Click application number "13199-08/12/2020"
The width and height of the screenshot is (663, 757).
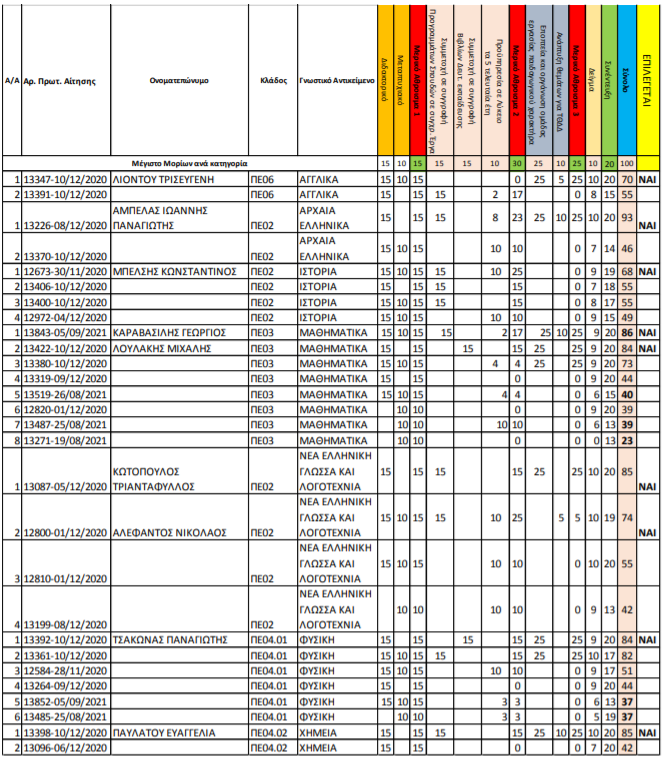point(65,625)
